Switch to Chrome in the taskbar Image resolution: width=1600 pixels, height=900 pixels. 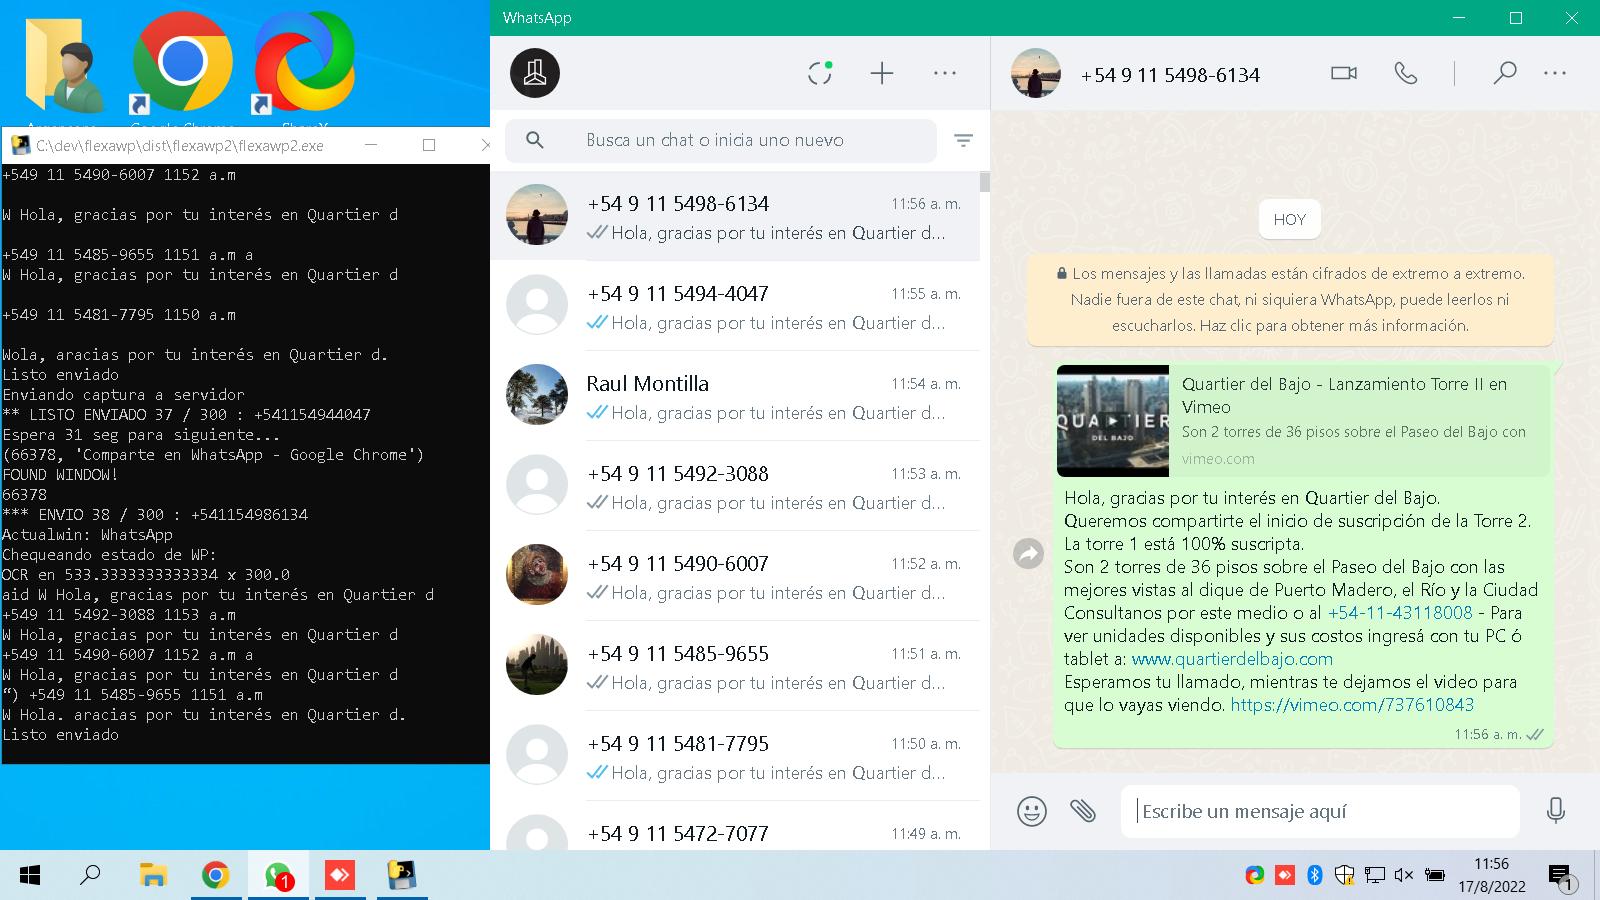point(215,876)
